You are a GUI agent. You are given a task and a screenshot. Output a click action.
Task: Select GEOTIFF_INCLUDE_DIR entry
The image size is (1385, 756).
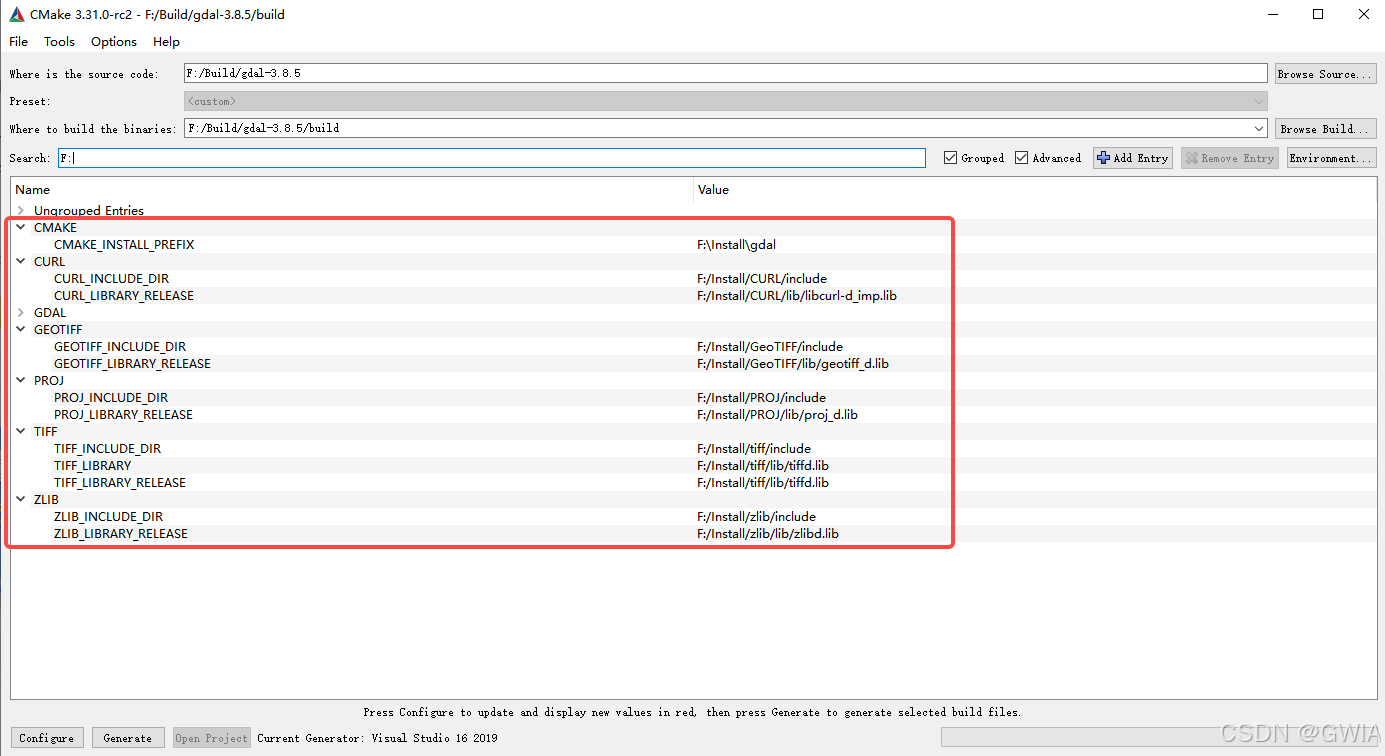tap(120, 347)
